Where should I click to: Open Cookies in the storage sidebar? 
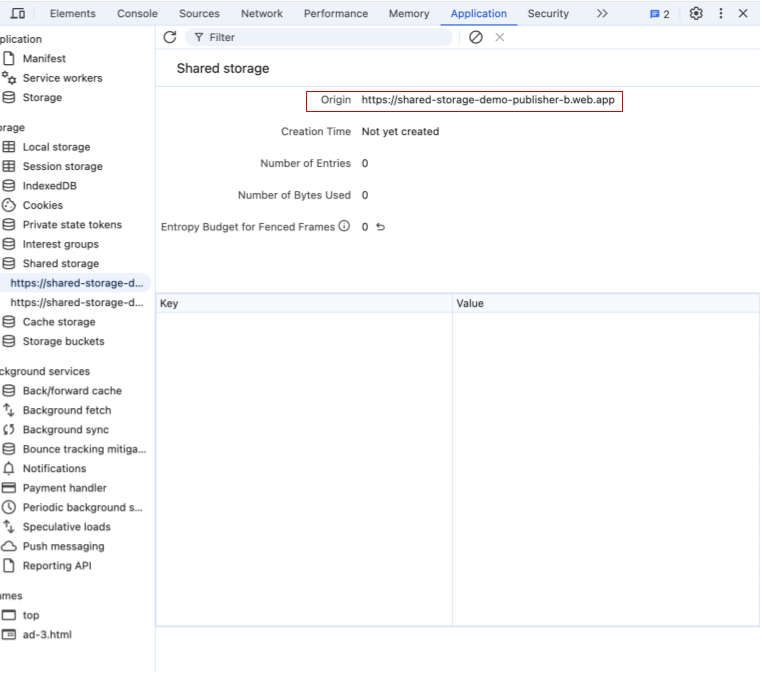[x=42, y=205]
